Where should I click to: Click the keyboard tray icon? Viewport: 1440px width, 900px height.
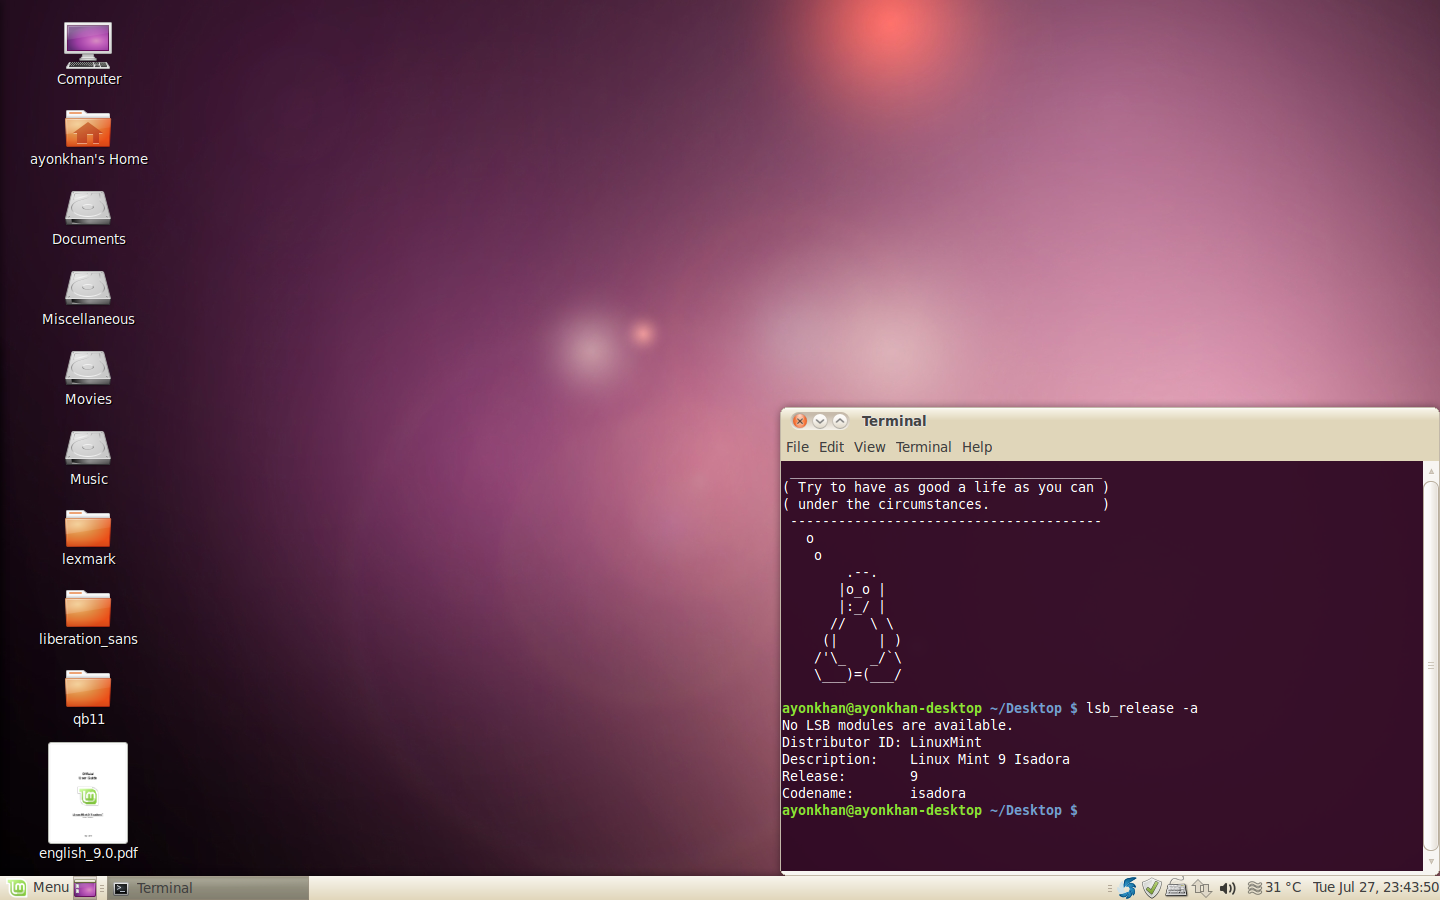pos(1177,888)
